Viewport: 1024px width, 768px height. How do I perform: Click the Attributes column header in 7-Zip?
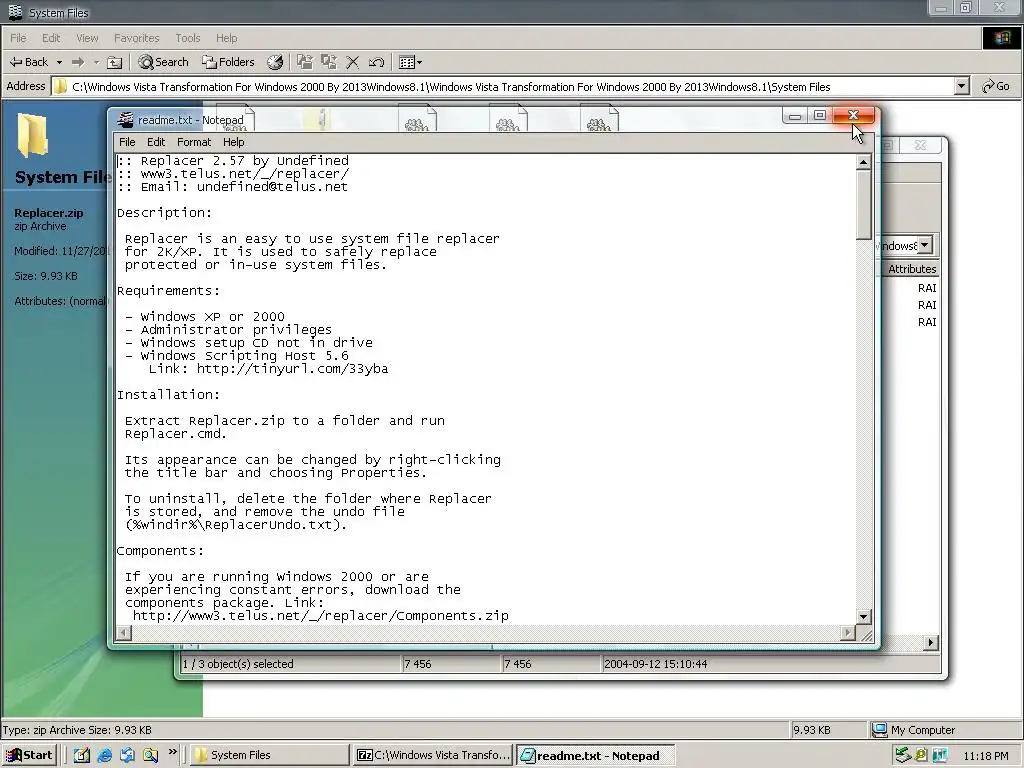pyautogui.click(x=911, y=269)
